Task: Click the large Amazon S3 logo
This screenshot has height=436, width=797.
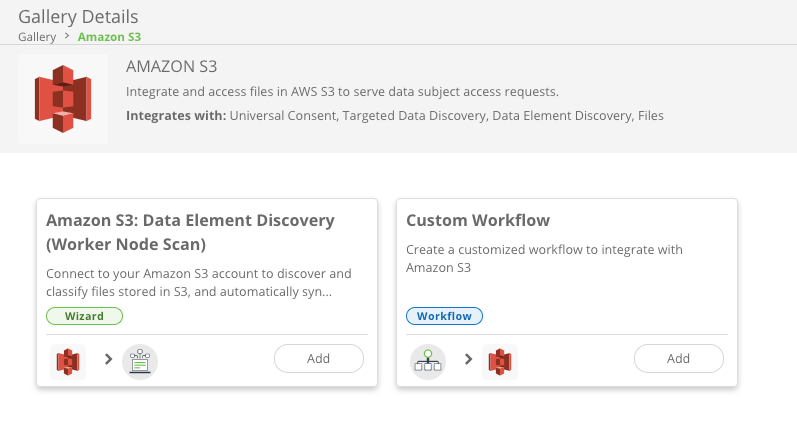Action: click(x=63, y=99)
